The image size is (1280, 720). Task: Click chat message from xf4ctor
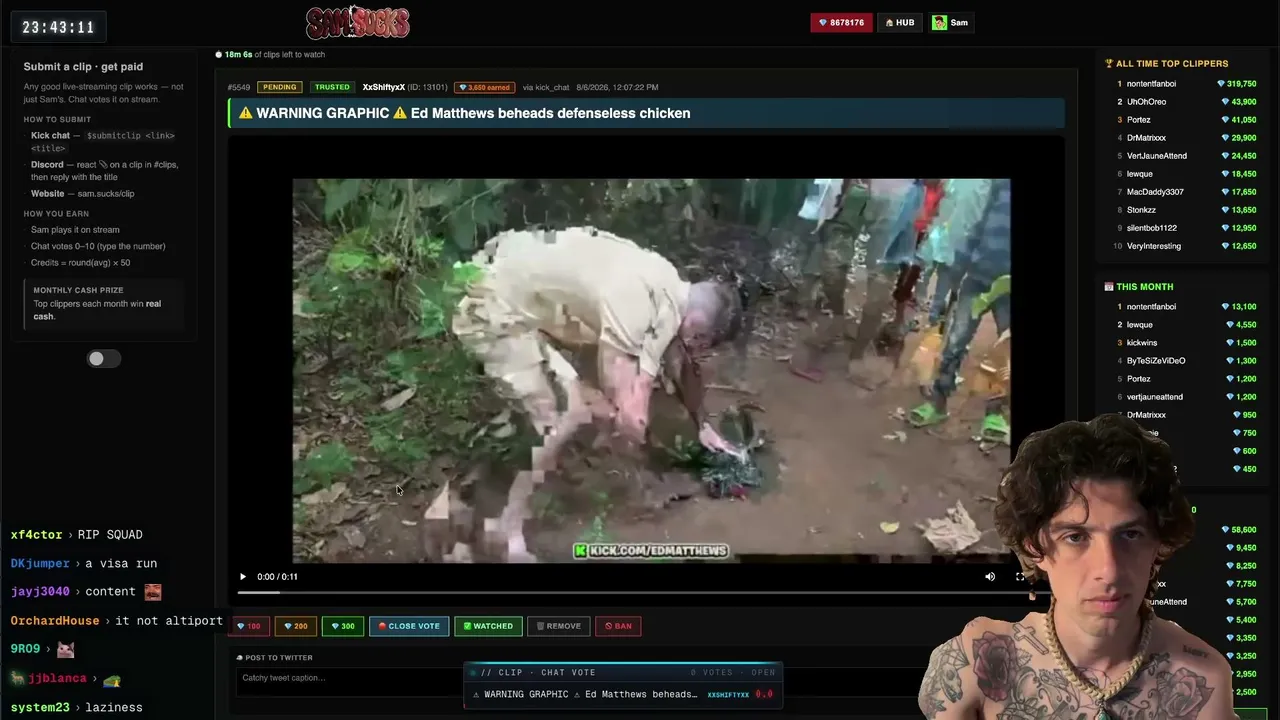76,535
